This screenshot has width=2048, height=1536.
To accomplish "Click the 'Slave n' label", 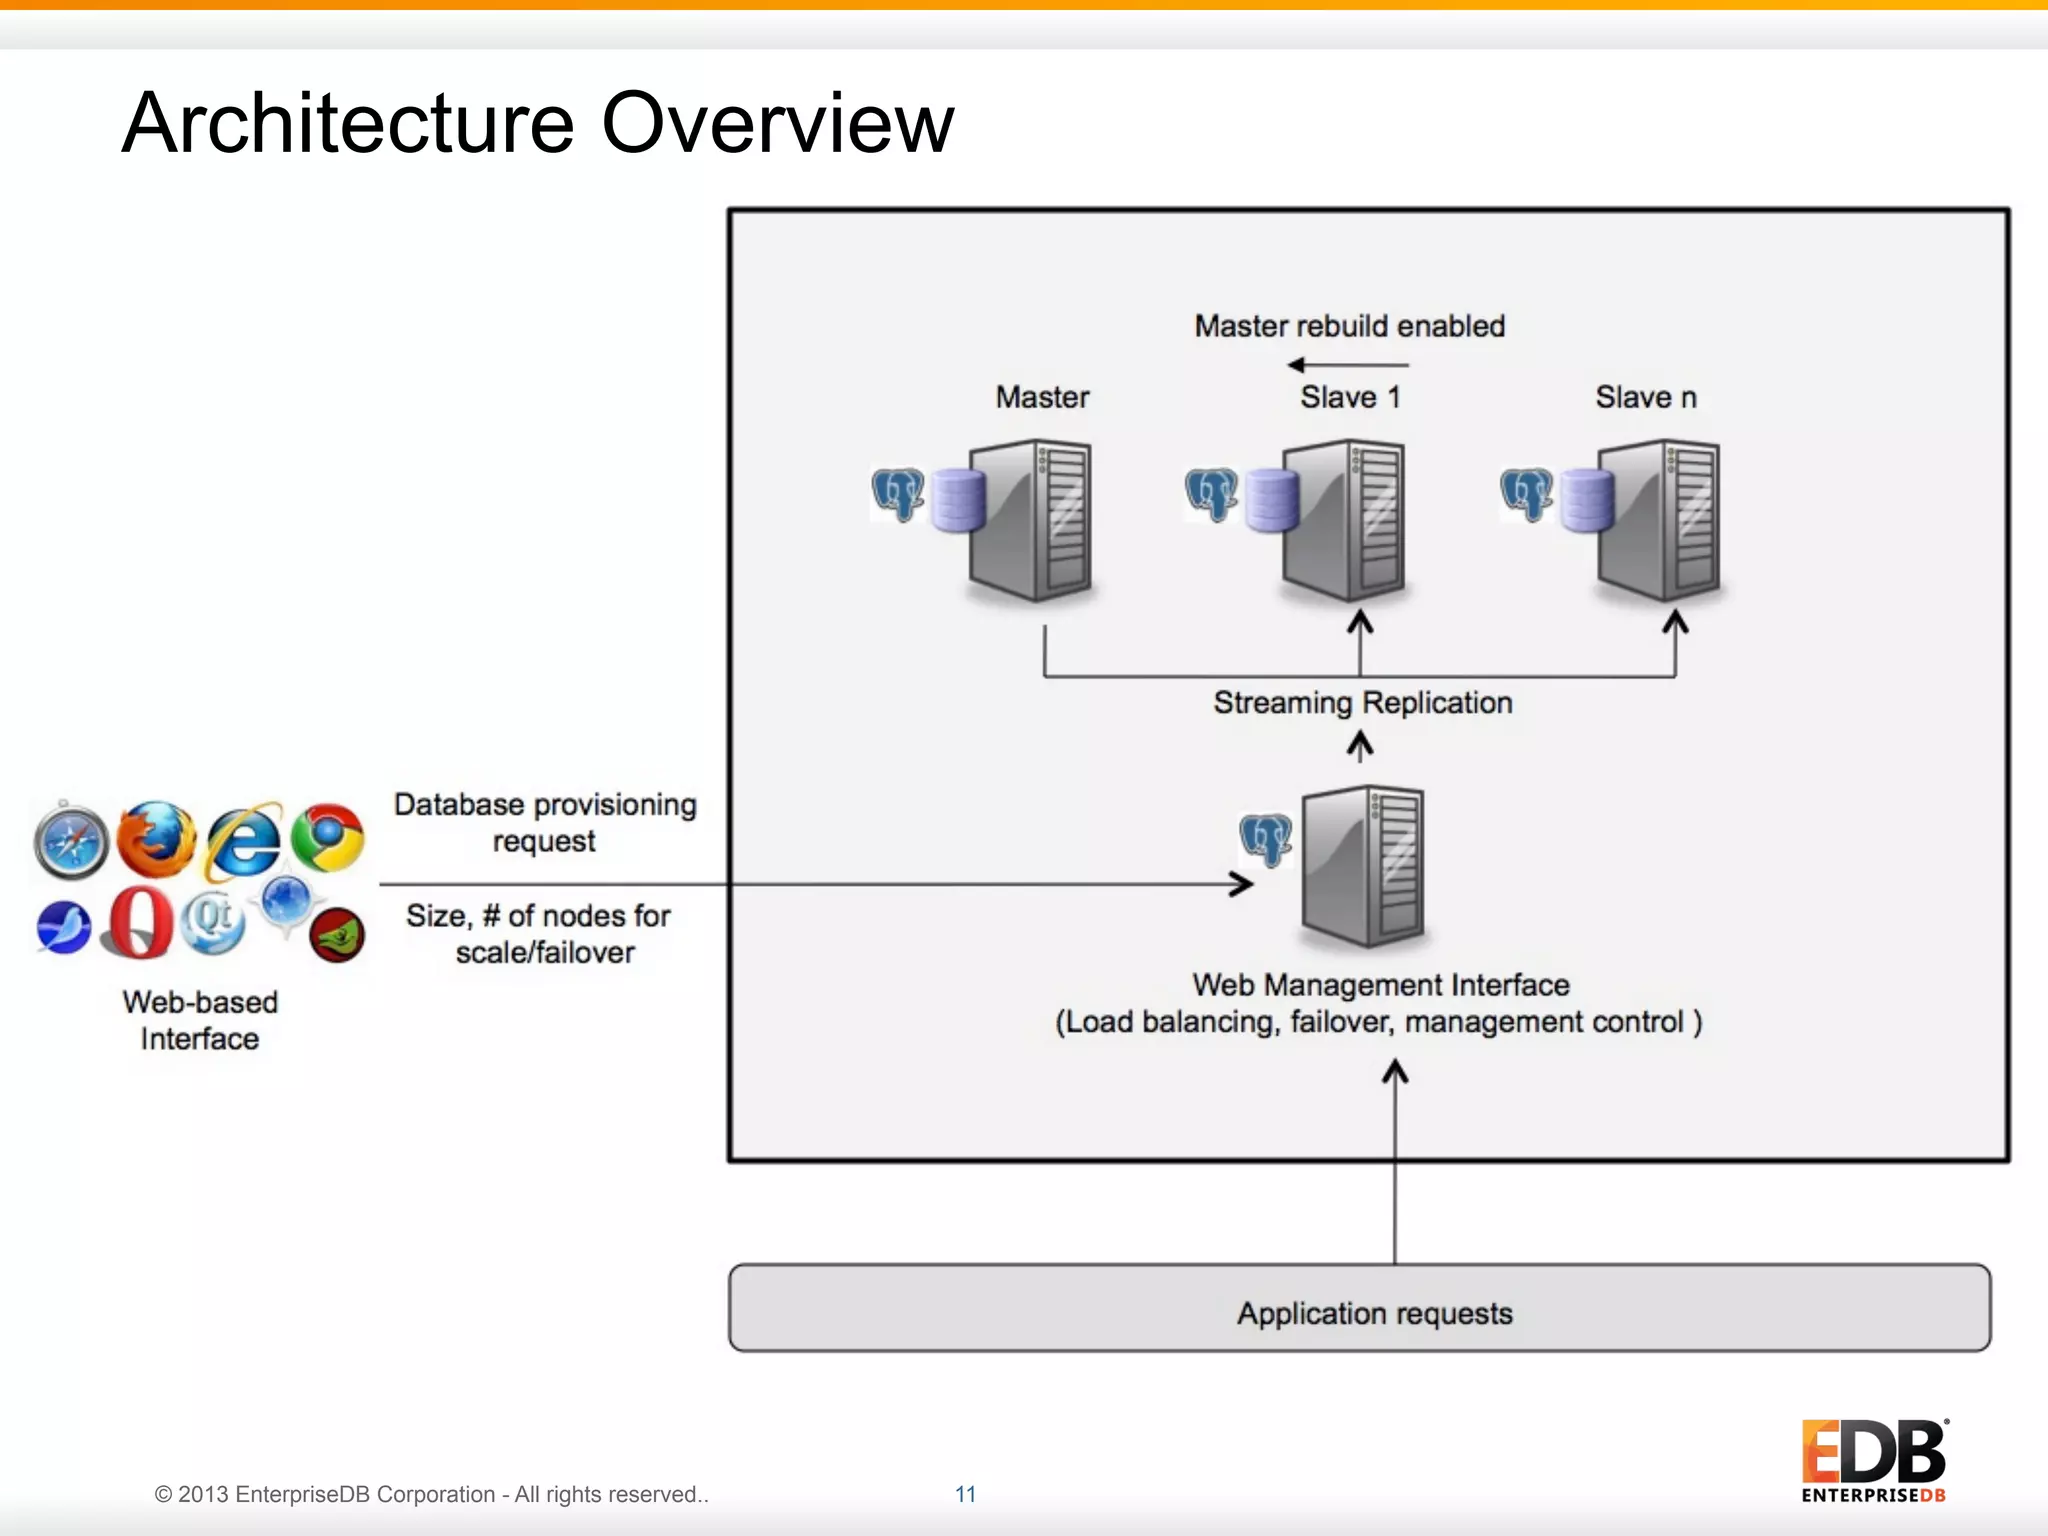I will (x=1646, y=397).
